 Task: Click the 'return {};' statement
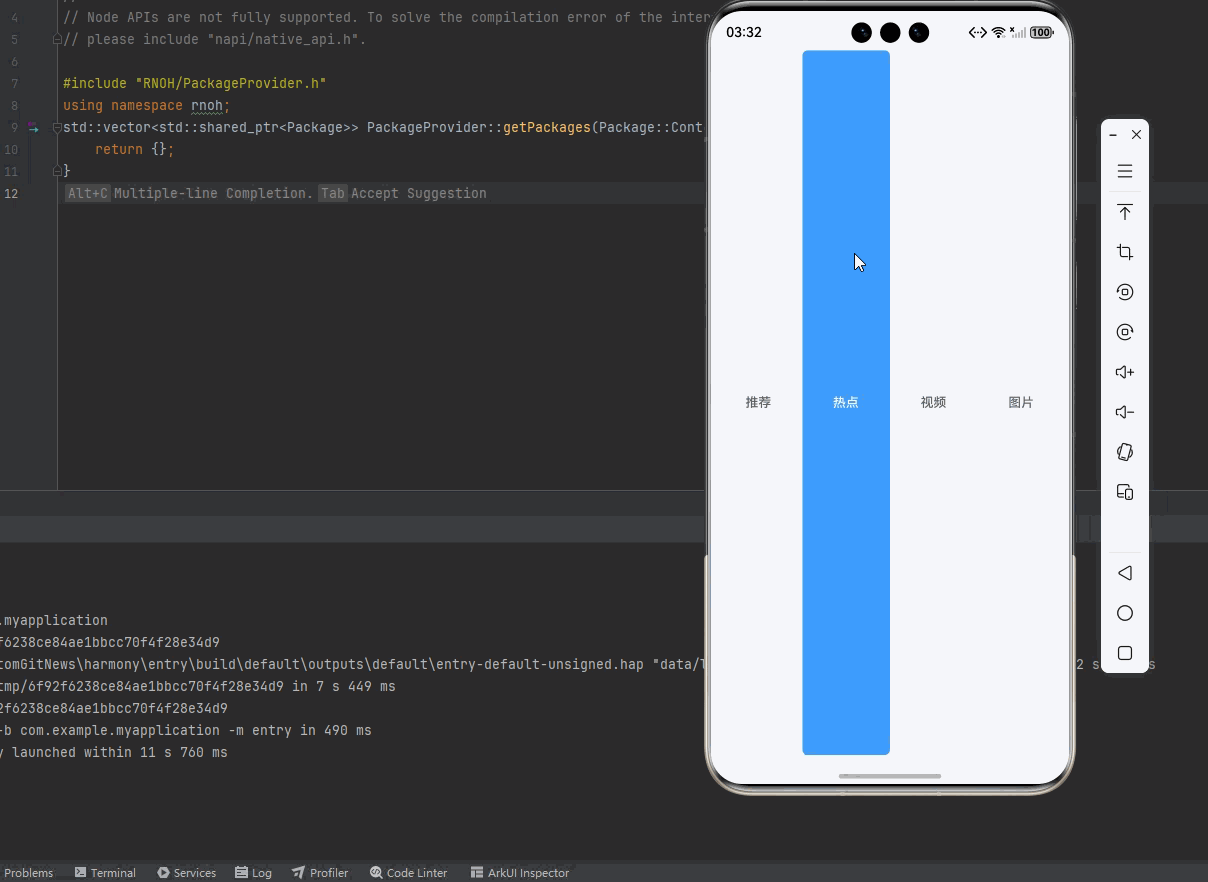tap(135, 149)
